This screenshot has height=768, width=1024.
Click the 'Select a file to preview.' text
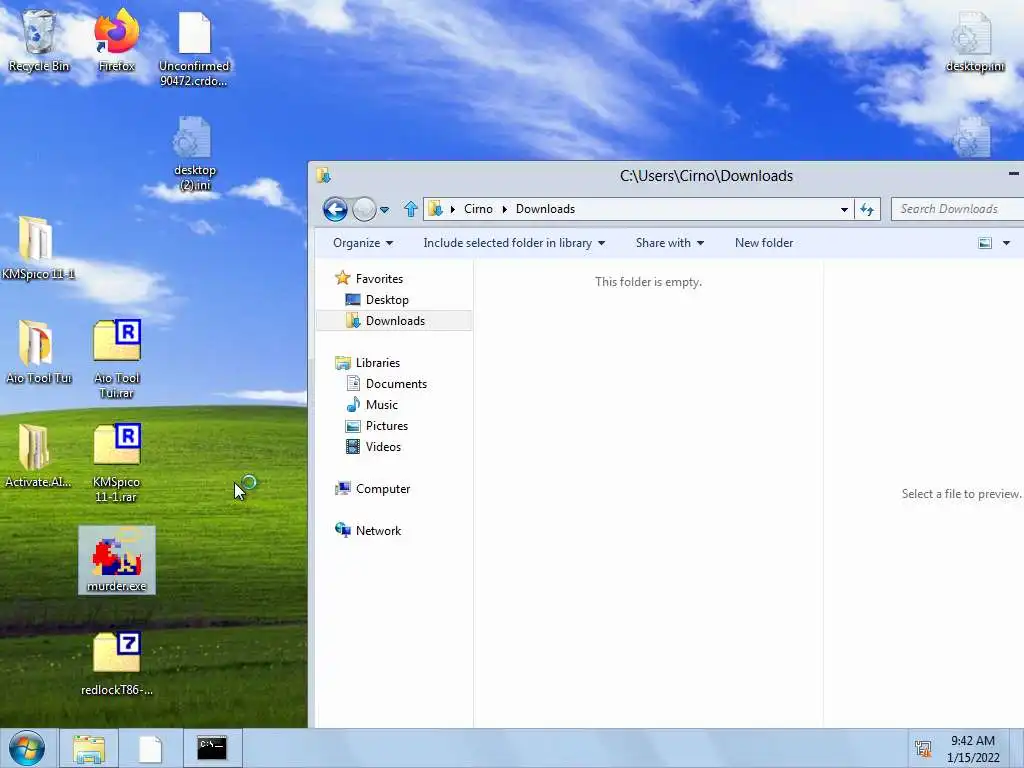[961, 494]
